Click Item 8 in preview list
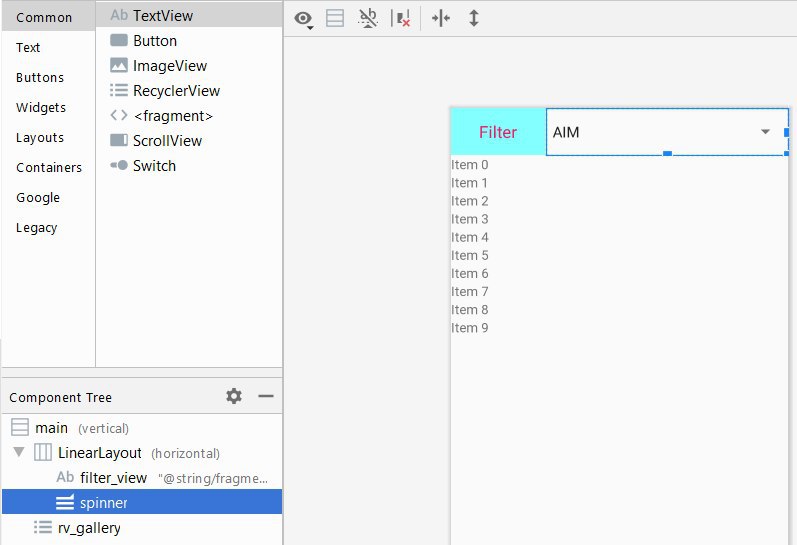Image resolution: width=797 pixels, height=545 pixels. click(x=470, y=310)
